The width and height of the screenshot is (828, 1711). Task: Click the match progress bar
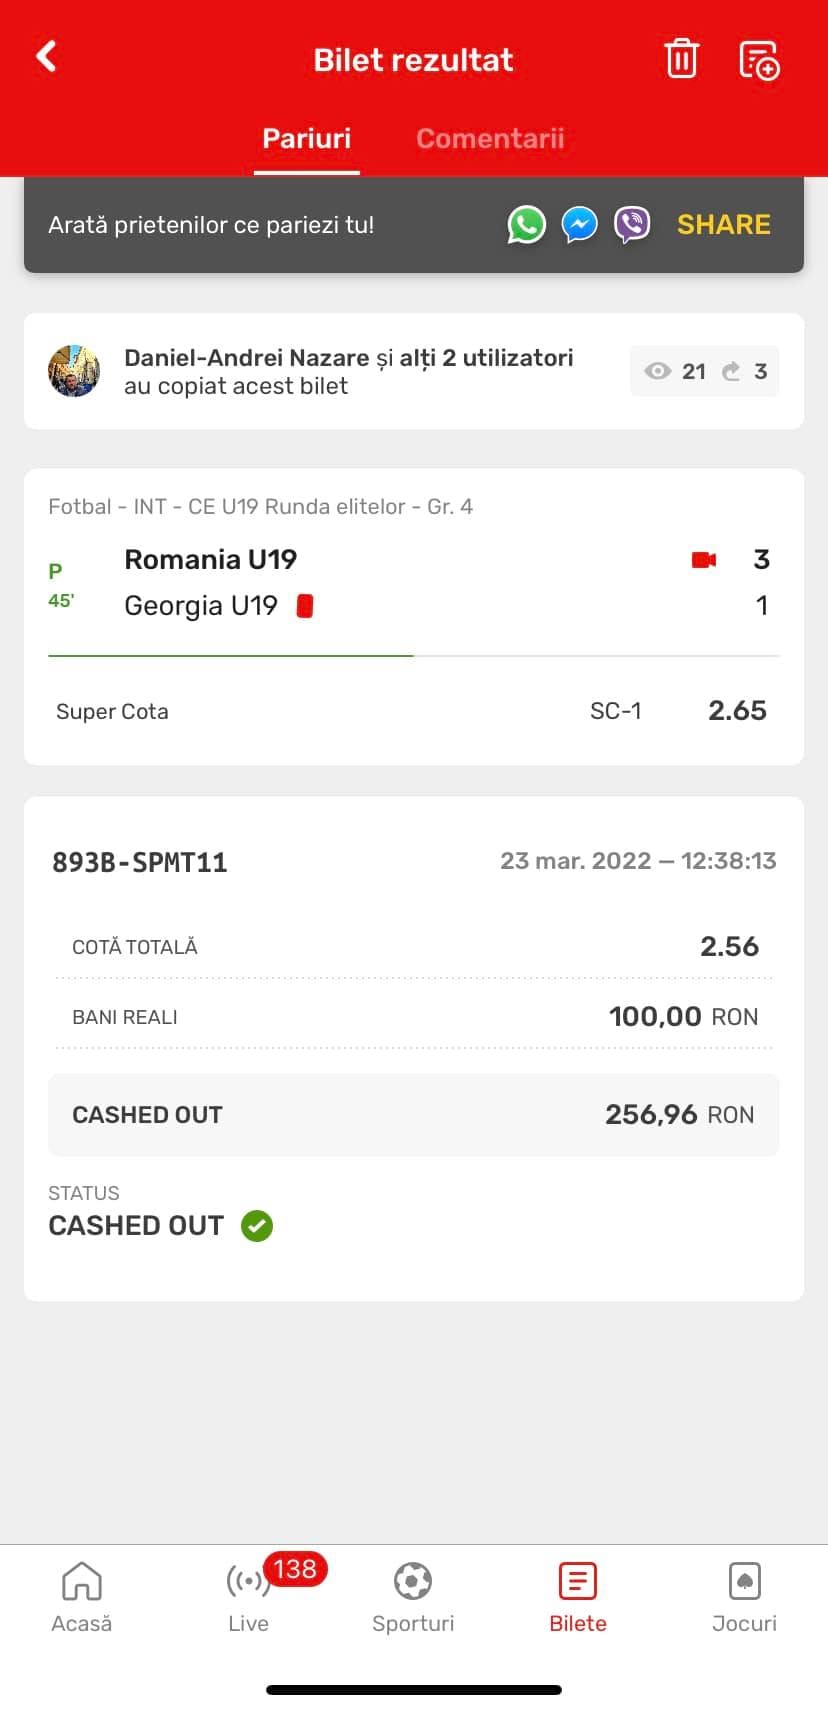[413, 656]
